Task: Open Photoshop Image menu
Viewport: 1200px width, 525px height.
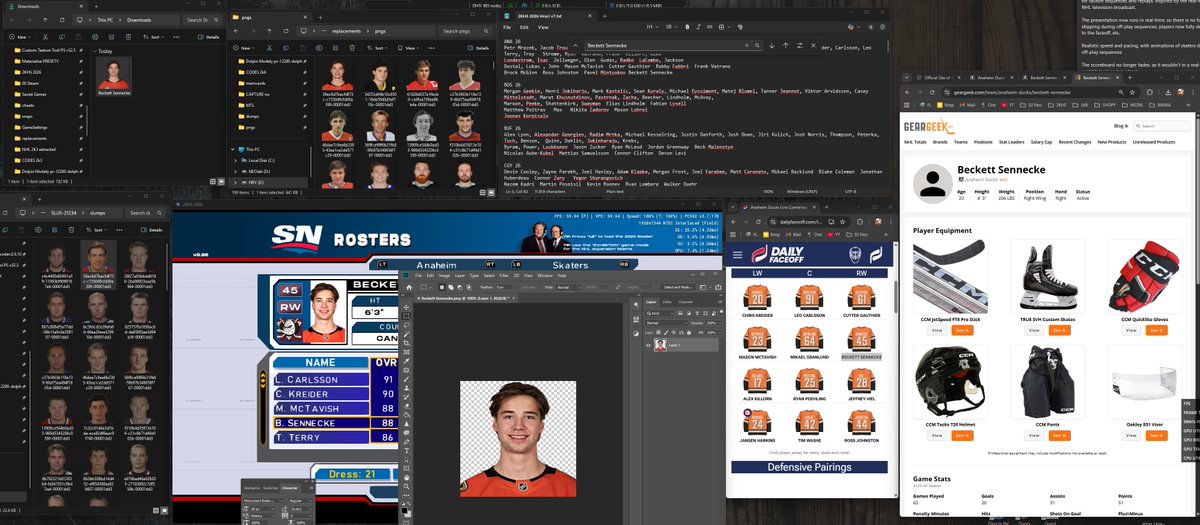Action: click(x=444, y=276)
